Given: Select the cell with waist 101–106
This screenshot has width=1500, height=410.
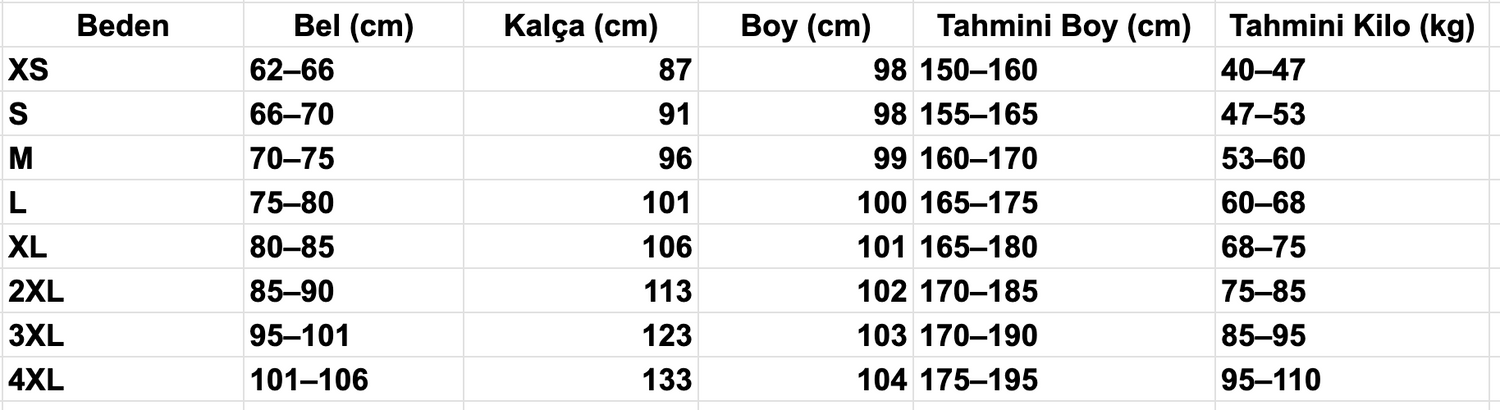Looking at the screenshot, I should [353, 380].
